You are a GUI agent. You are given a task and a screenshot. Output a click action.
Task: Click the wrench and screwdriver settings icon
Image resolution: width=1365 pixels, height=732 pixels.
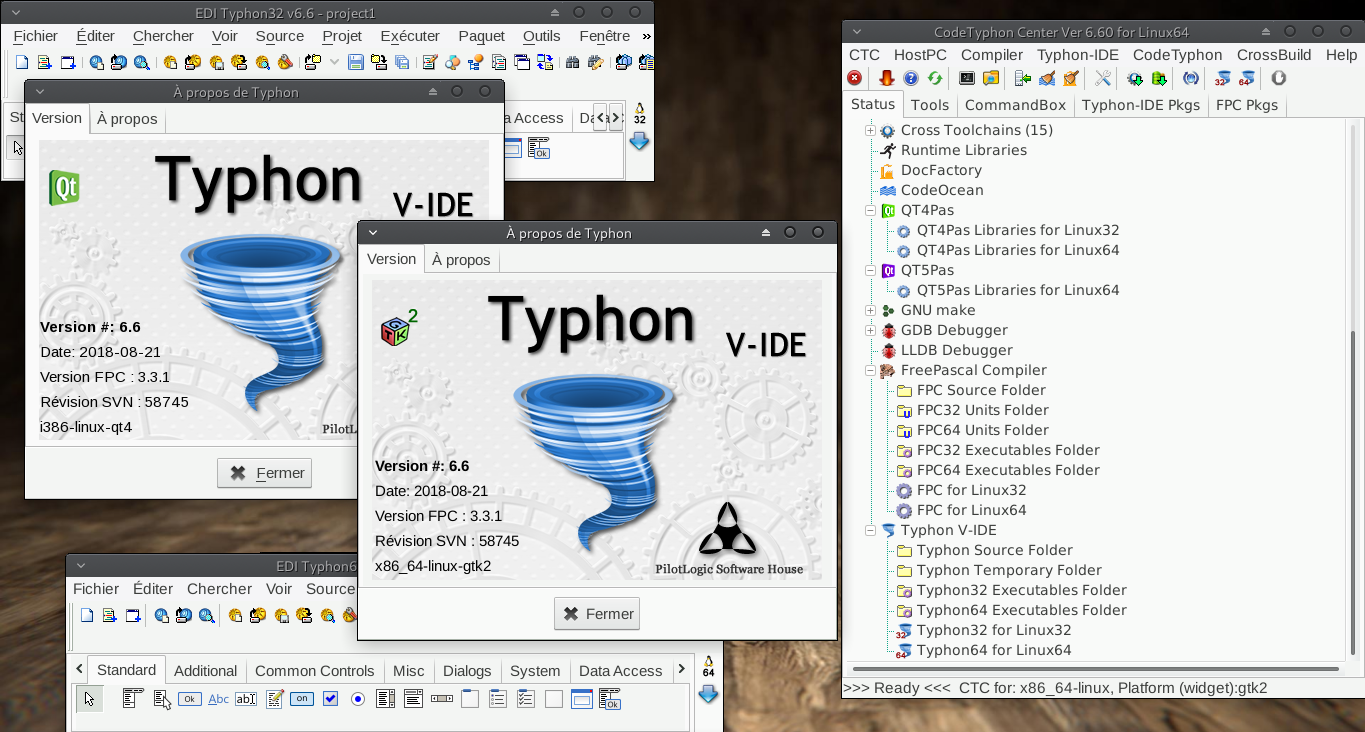[1103, 78]
